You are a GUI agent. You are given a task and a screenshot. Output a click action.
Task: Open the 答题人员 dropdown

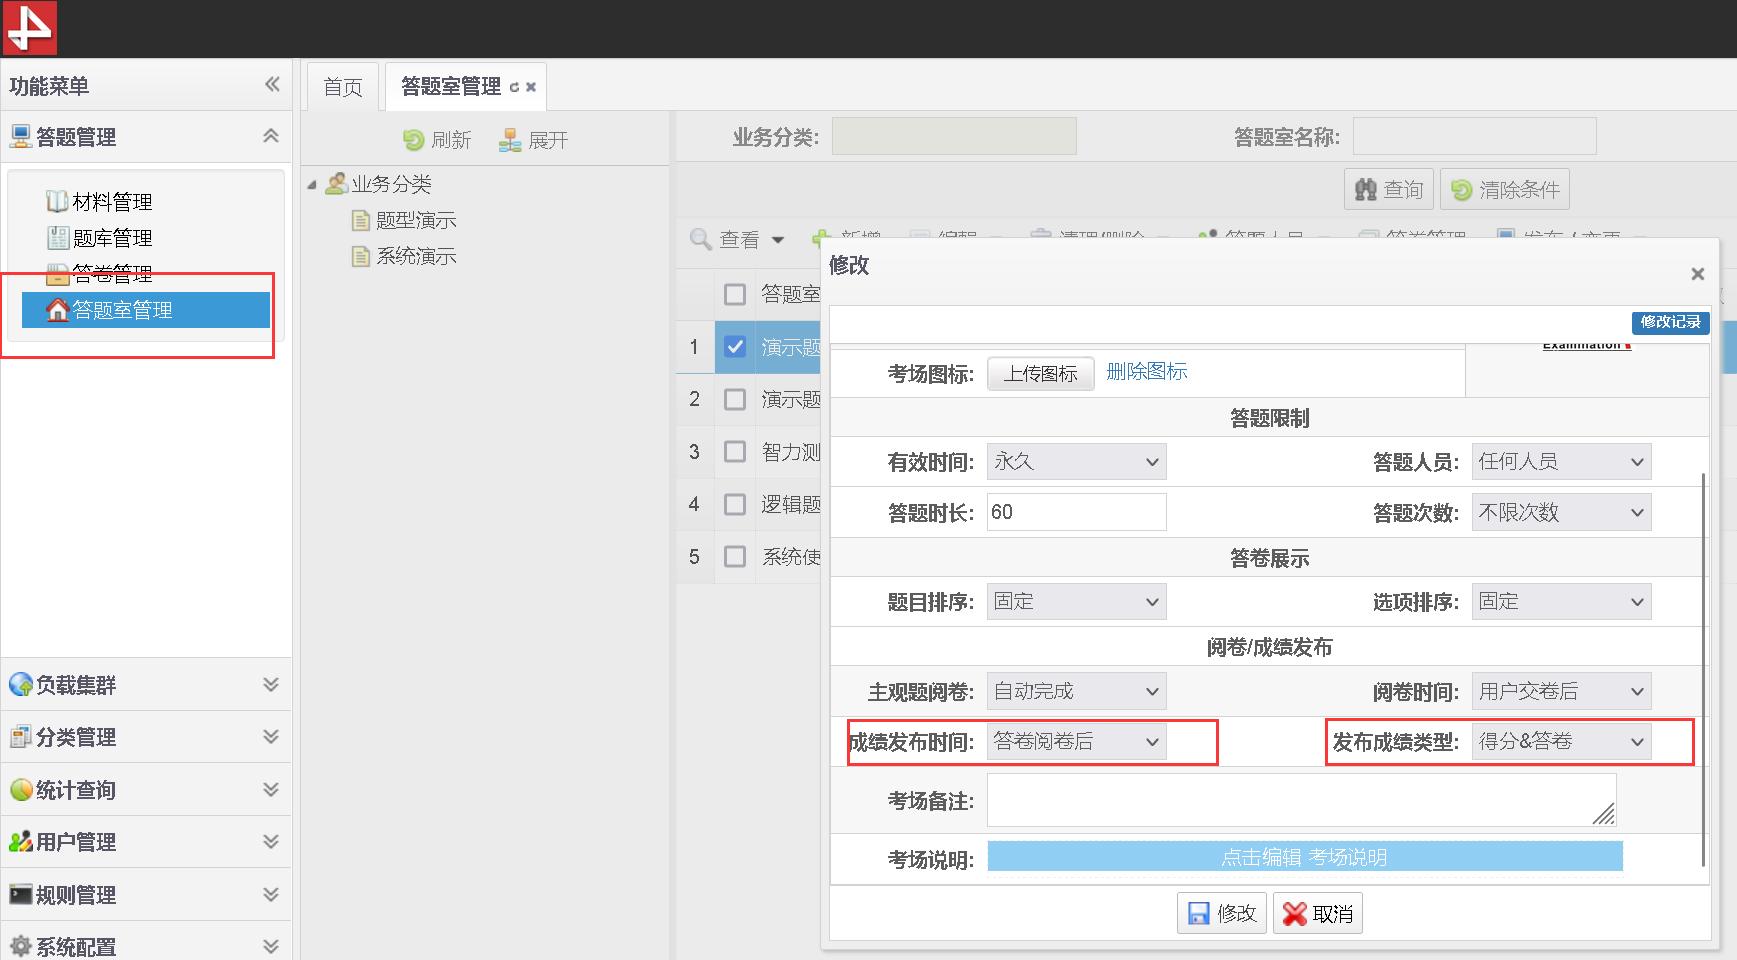tap(1561, 461)
